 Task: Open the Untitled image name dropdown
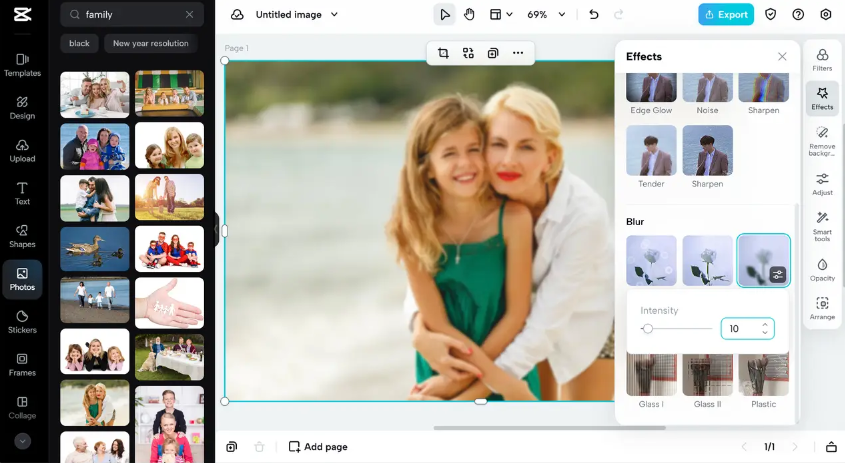(x=296, y=15)
